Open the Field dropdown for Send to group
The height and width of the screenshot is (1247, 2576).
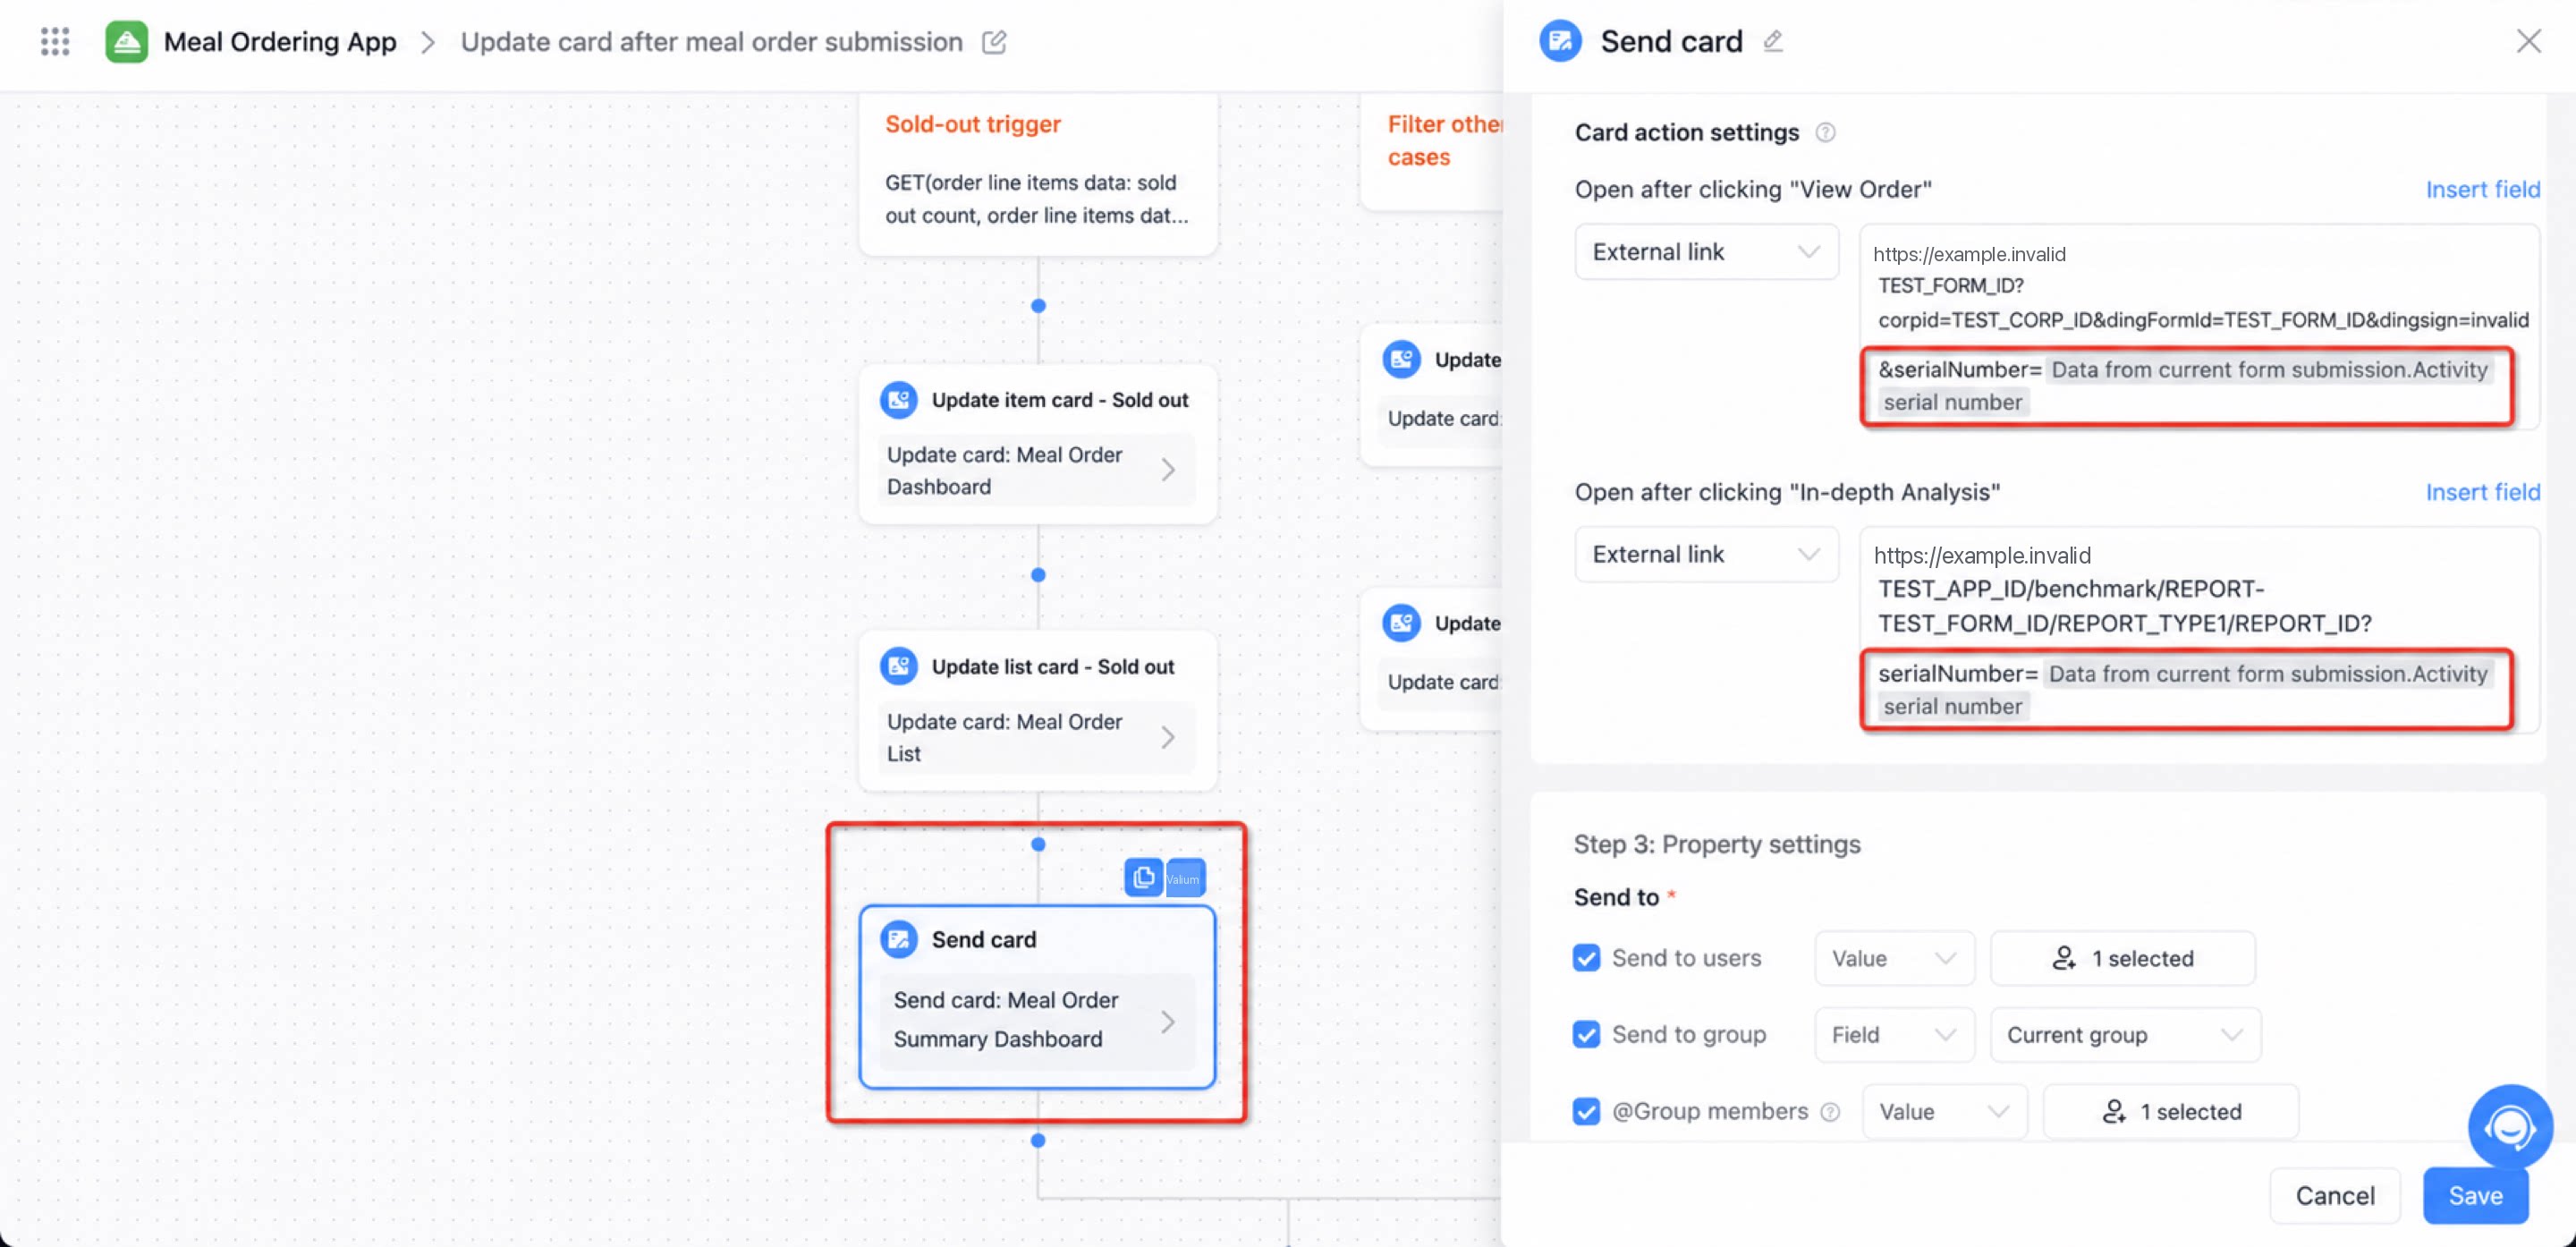point(1894,1035)
